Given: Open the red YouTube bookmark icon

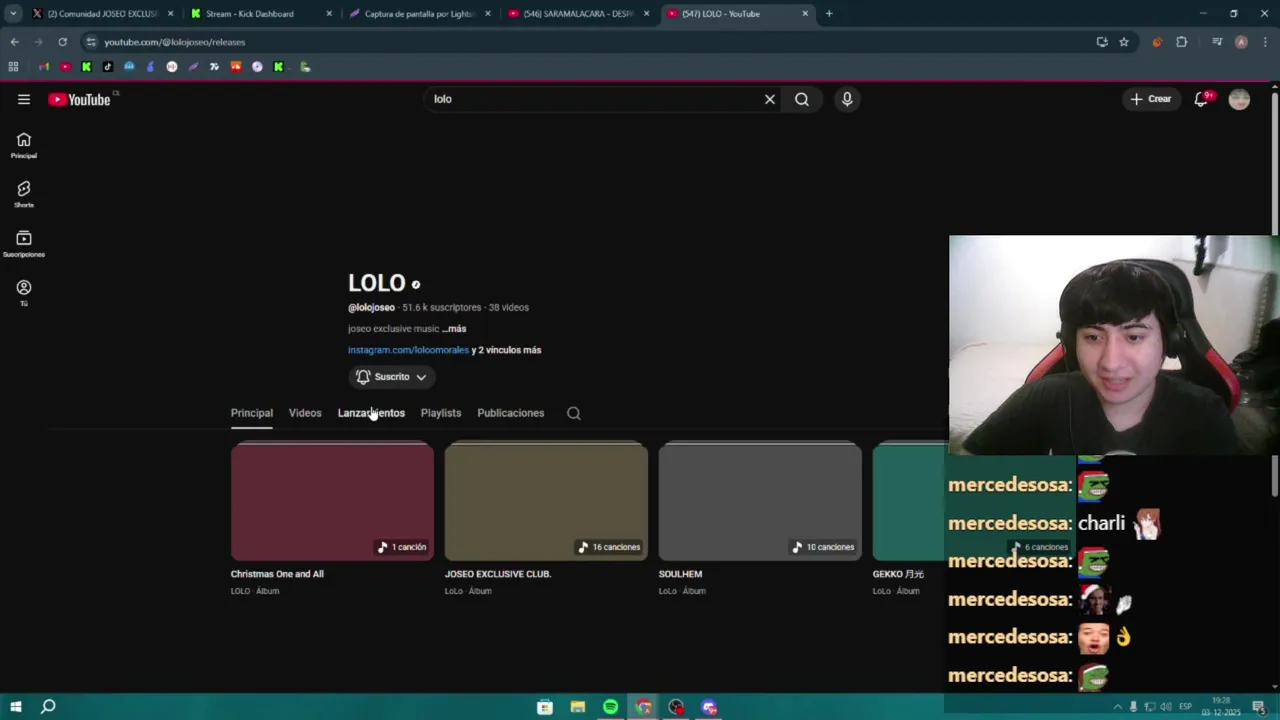Looking at the screenshot, I should (x=65, y=67).
